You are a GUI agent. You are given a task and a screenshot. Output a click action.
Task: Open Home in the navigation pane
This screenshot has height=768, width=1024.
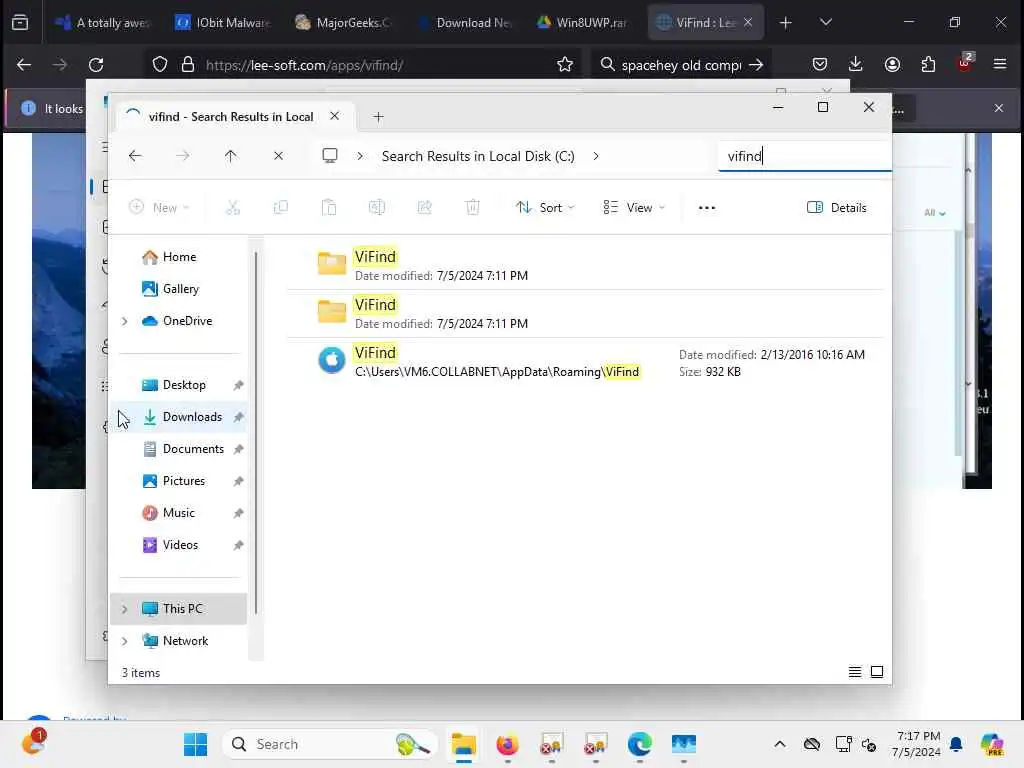[x=180, y=257]
